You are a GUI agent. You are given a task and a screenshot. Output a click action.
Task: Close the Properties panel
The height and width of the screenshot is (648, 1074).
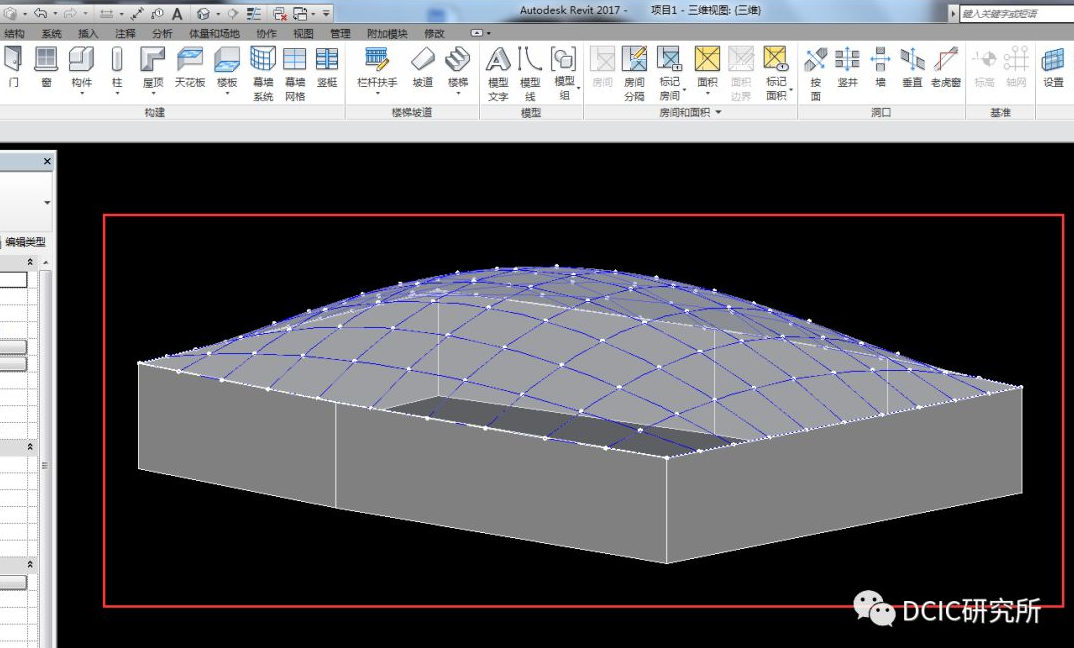[x=47, y=162]
